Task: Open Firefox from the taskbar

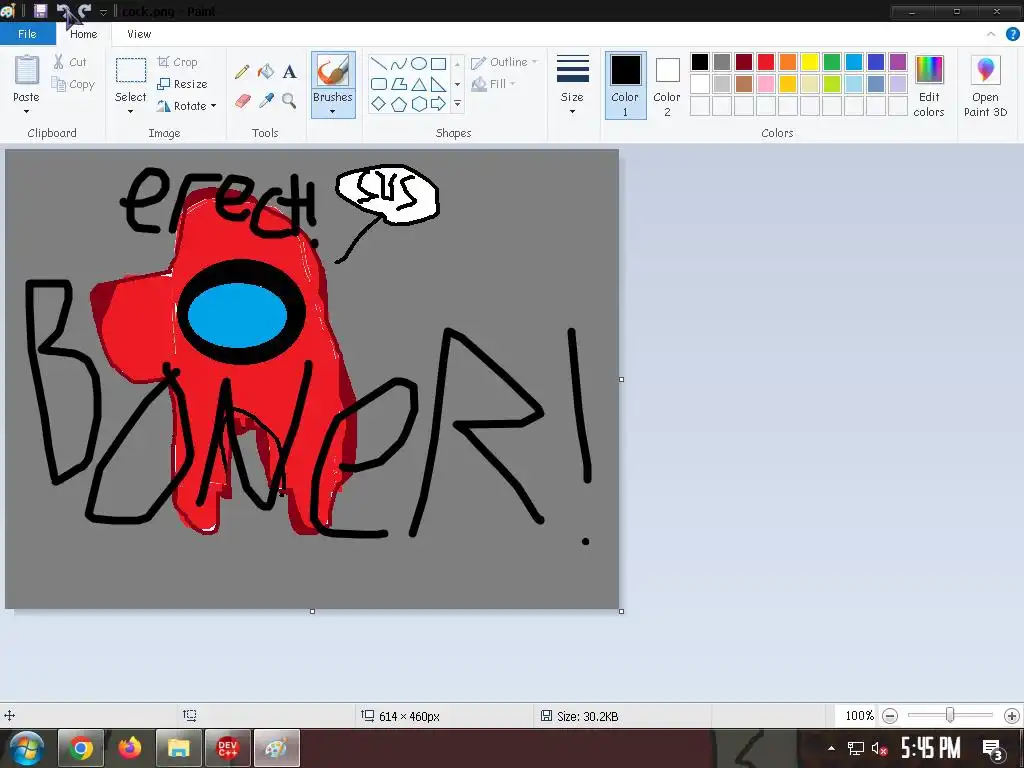Action: pyautogui.click(x=129, y=748)
